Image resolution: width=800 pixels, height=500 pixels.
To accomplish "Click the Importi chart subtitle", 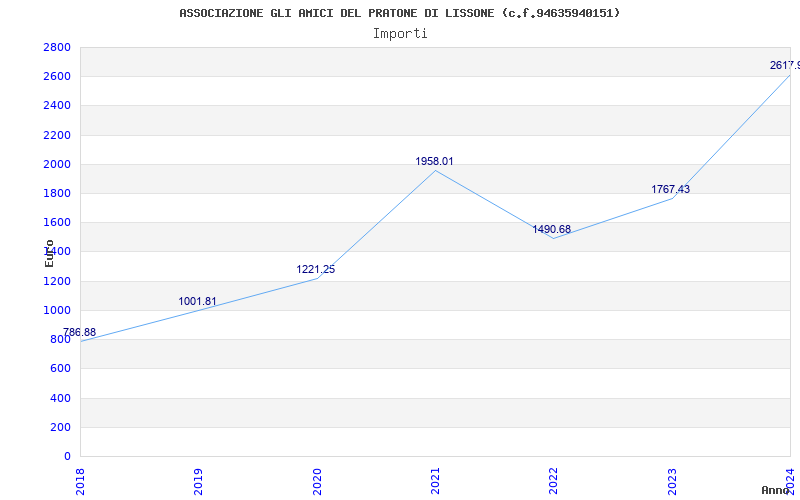I will click(x=400, y=34).
